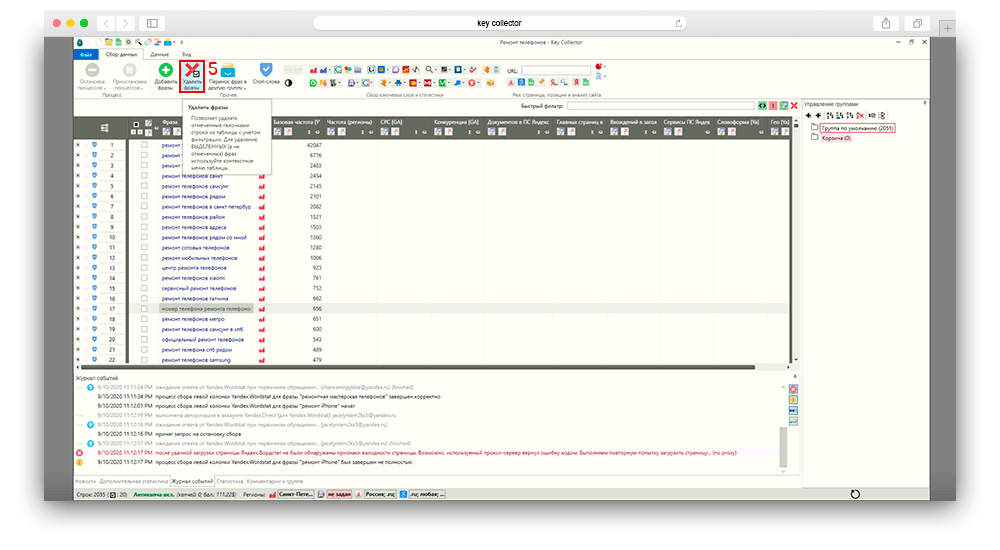
Task: Expand row 19 with its plus icon
Action: coord(78,329)
